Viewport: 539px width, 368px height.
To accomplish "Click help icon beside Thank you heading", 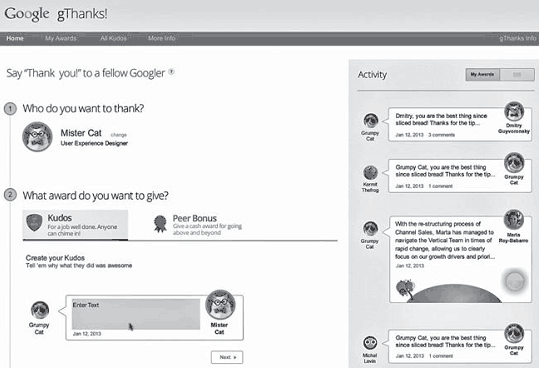I will (171, 72).
